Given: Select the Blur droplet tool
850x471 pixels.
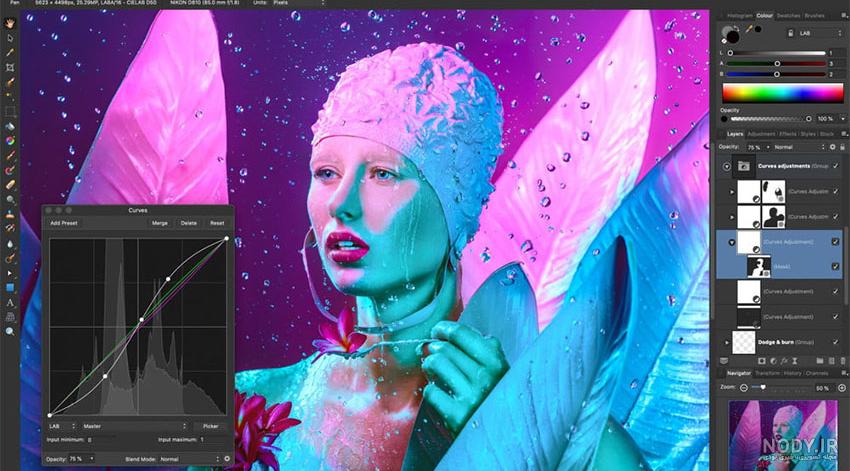Looking at the screenshot, I should click(x=10, y=244).
